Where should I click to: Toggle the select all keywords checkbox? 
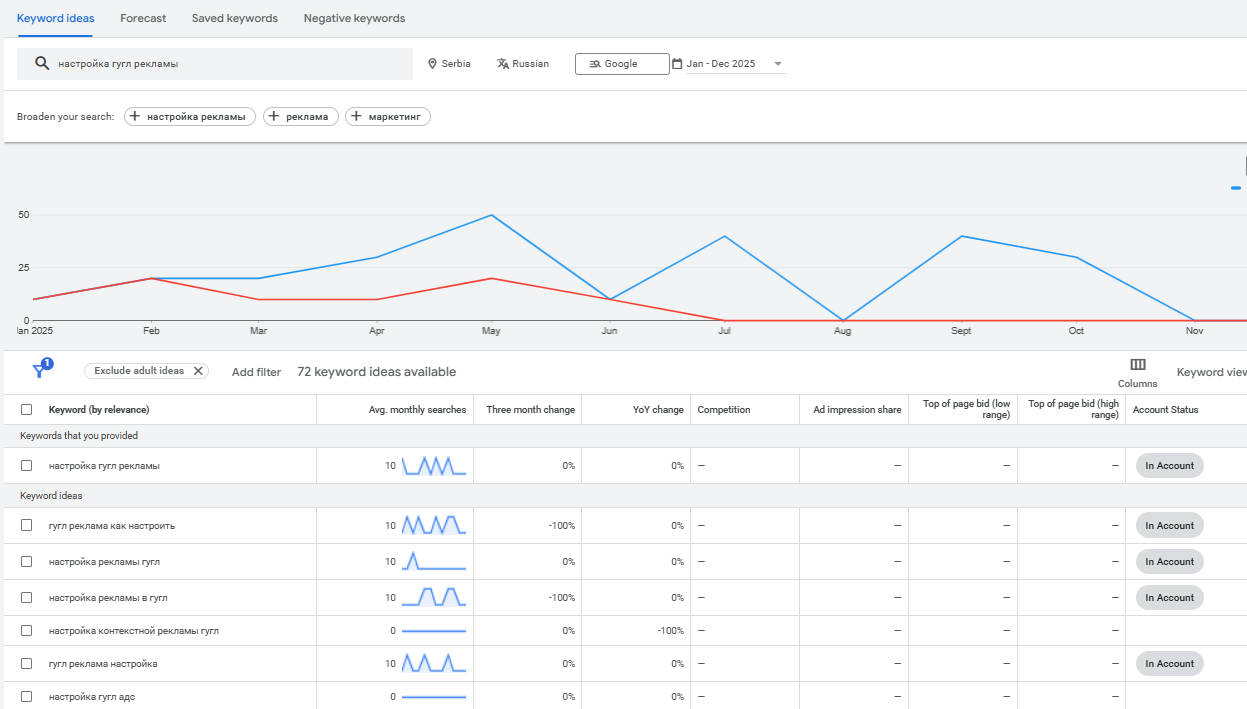pos(27,410)
